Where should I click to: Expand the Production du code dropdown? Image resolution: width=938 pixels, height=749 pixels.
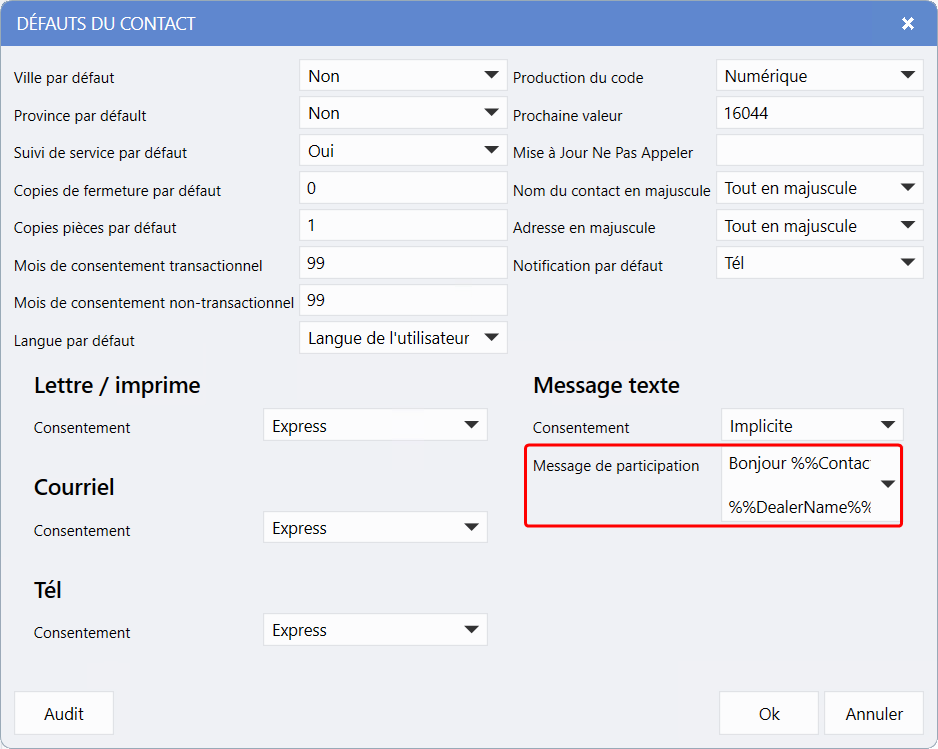819,76
